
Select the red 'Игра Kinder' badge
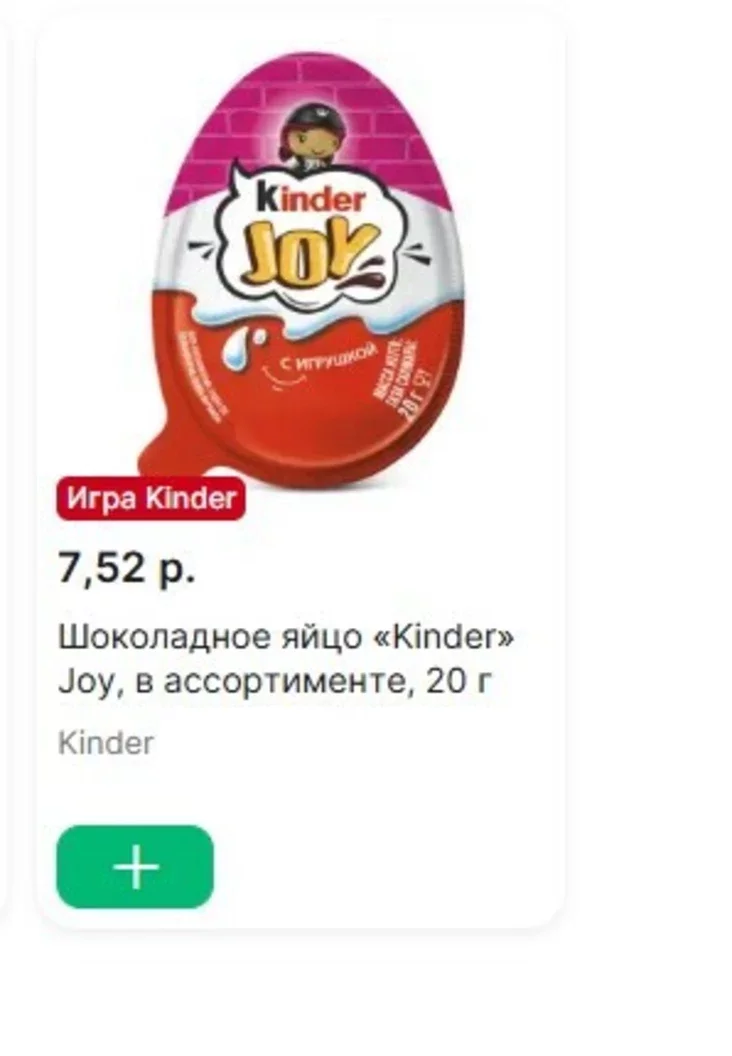(151, 498)
